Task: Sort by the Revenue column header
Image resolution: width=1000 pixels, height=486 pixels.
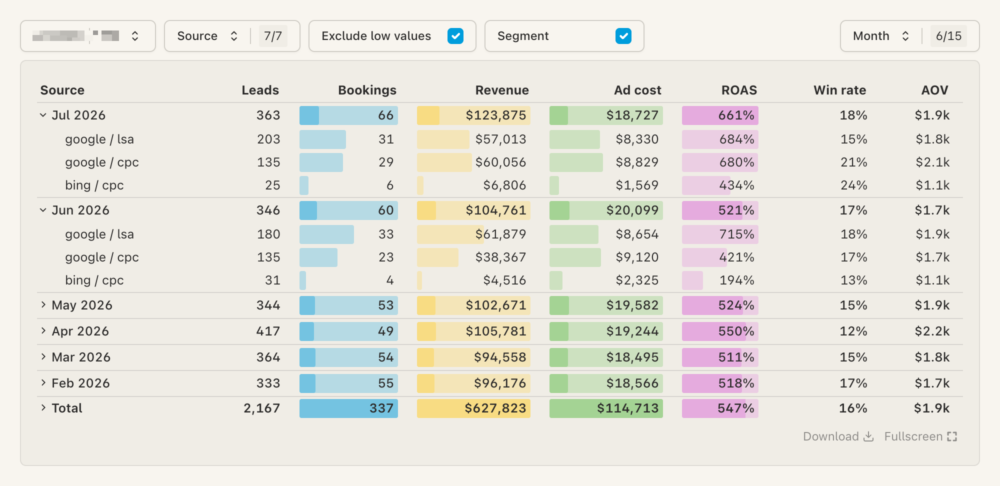Action: point(502,91)
